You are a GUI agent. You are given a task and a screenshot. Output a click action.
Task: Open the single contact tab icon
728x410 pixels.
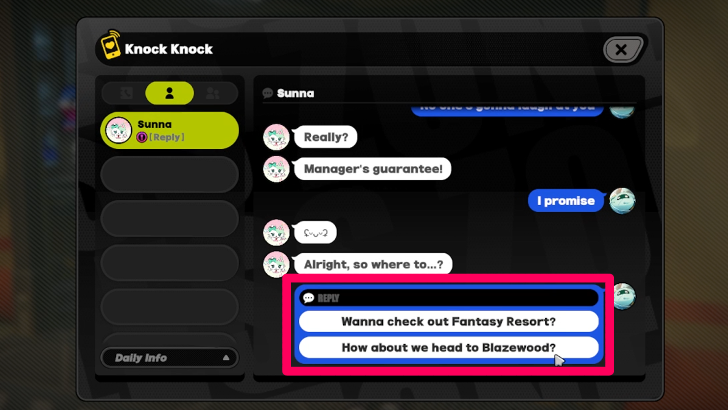click(x=169, y=93)
